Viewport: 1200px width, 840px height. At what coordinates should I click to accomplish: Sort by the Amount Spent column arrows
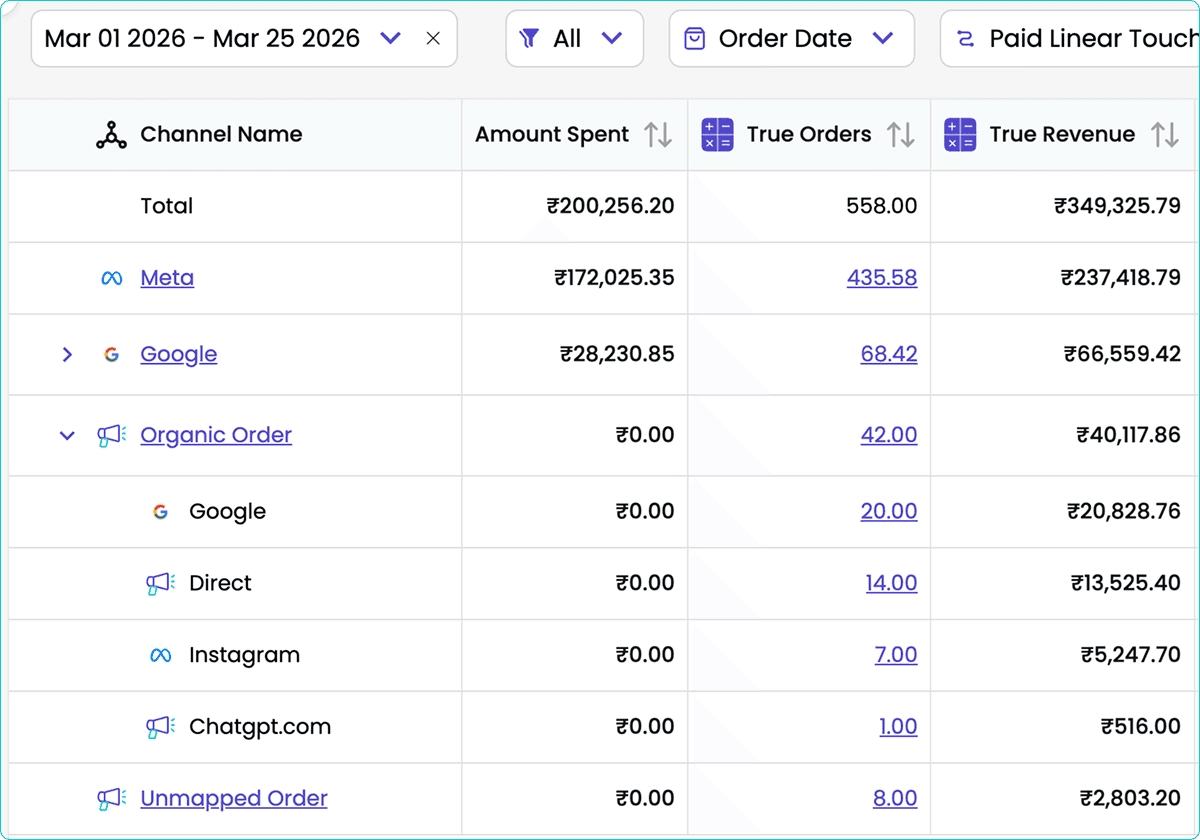[658, 135]
